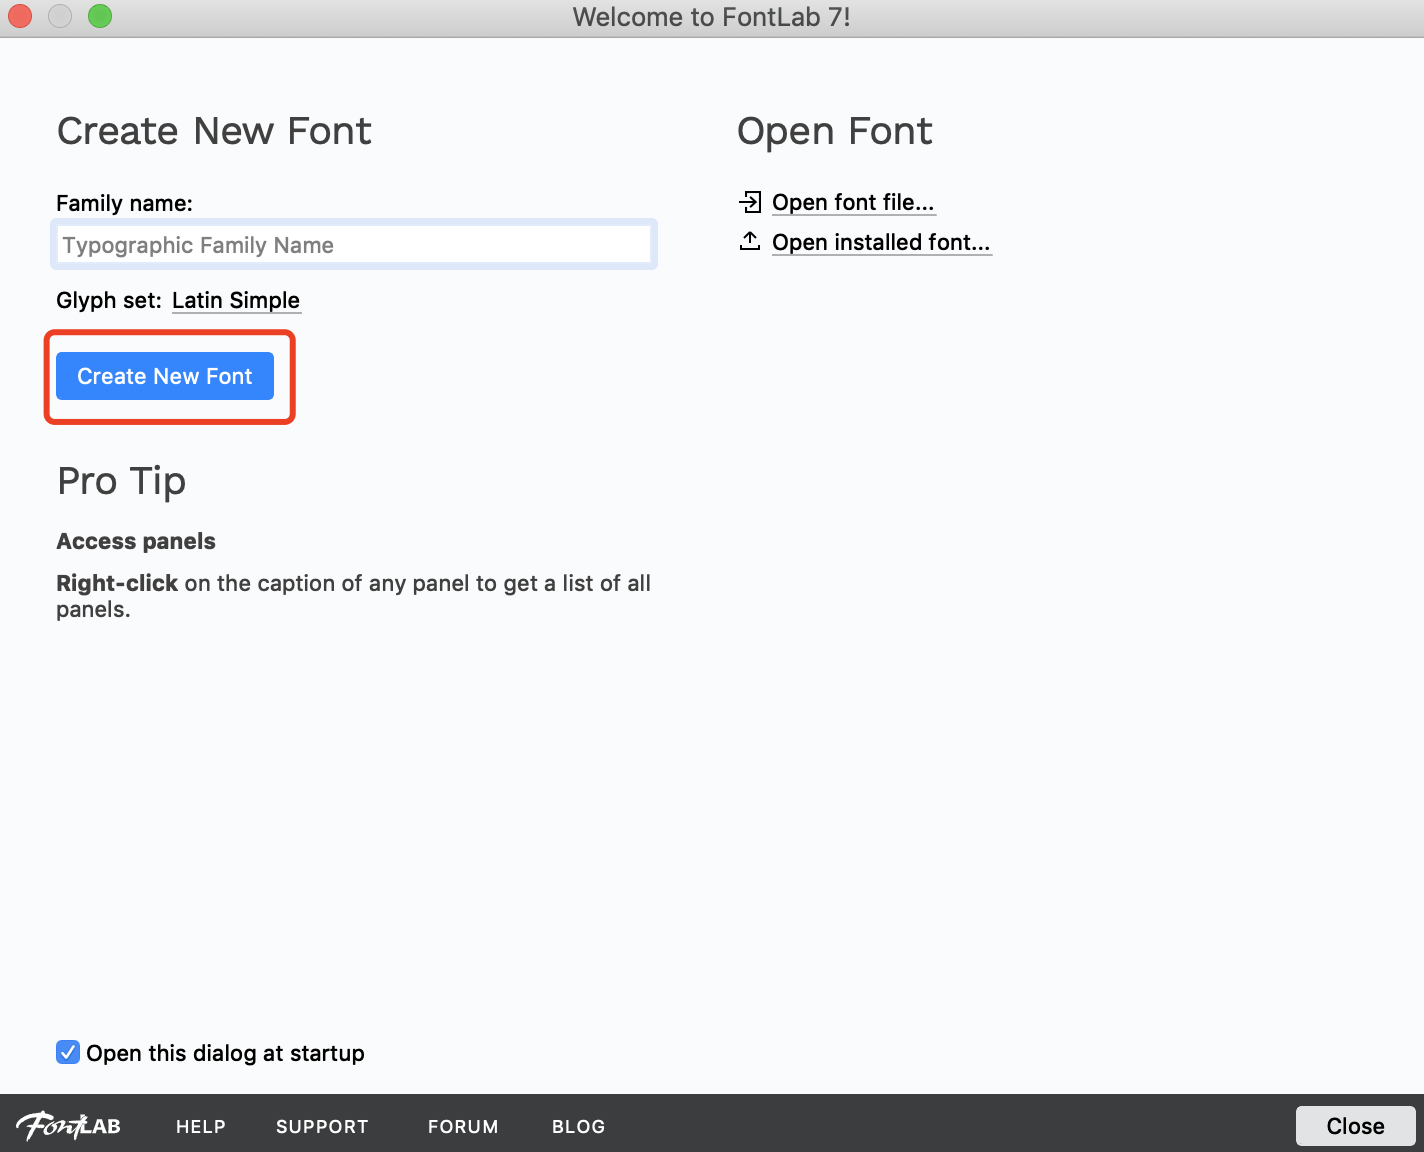1424x1152 pixels.
Task: Click the Family name: label
Action: (124, 204)
